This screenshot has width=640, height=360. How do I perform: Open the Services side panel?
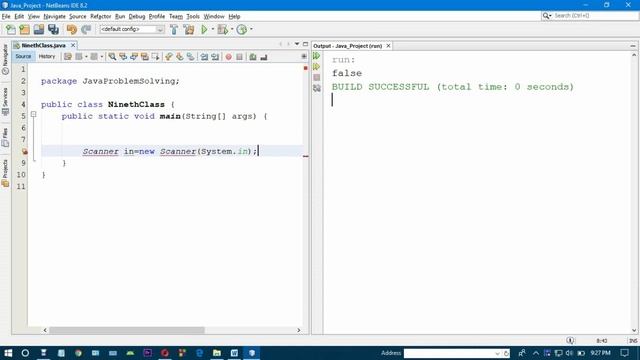click(5, 102)
